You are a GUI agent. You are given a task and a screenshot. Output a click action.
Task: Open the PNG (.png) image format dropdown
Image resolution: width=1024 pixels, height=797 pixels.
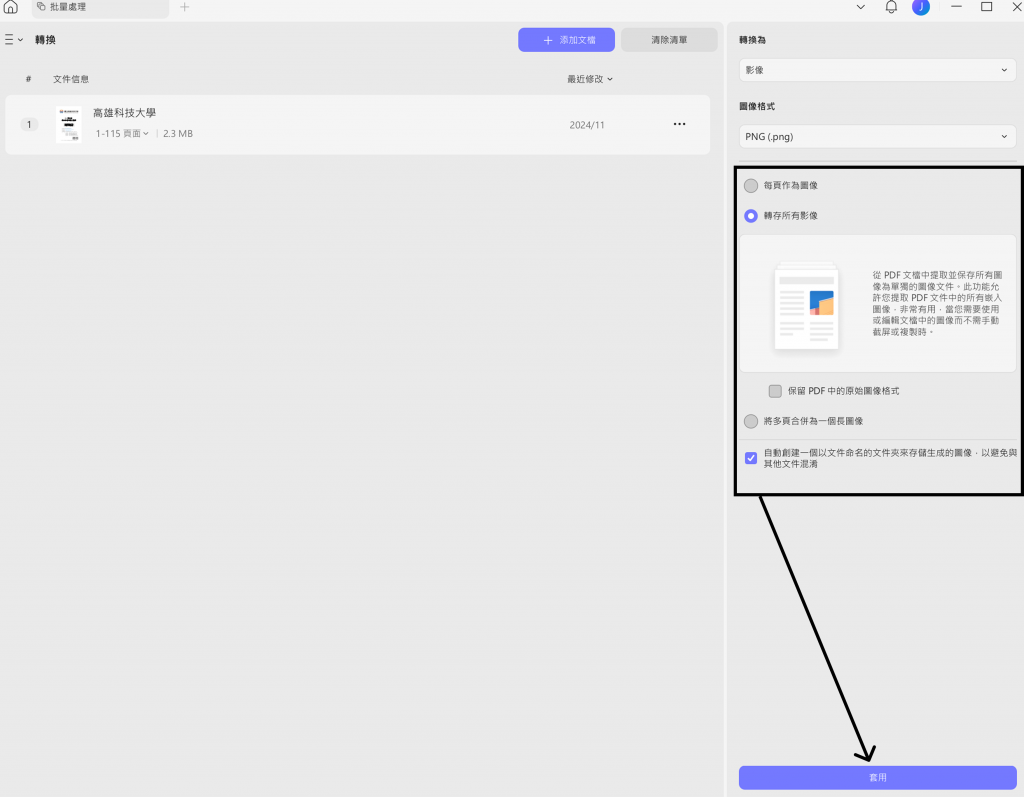[877, 137]
